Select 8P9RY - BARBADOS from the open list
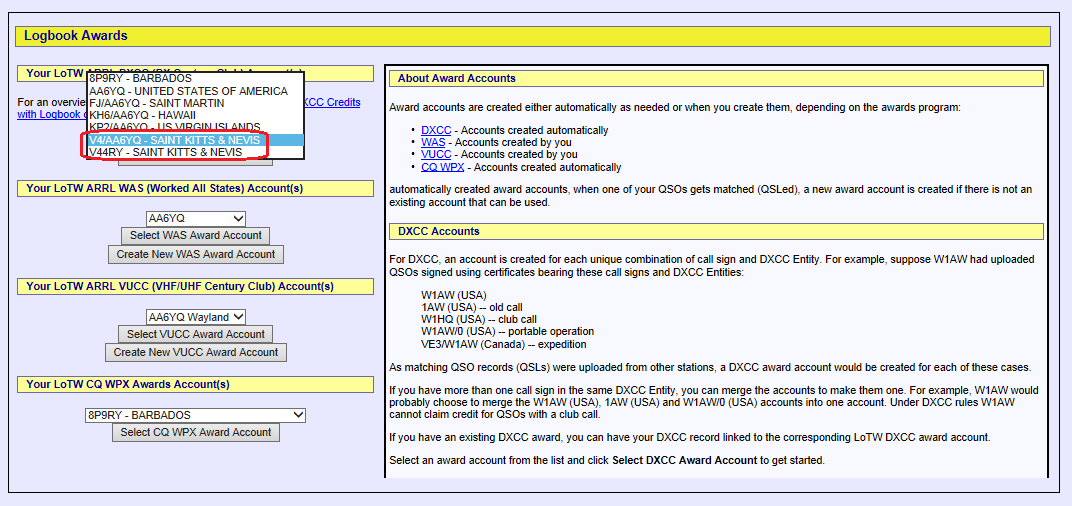 tap(140, 78)
